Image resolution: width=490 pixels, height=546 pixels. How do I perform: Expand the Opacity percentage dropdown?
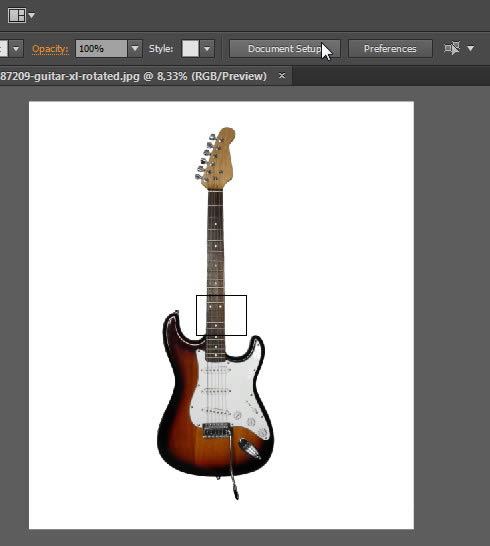coord(135,49)
